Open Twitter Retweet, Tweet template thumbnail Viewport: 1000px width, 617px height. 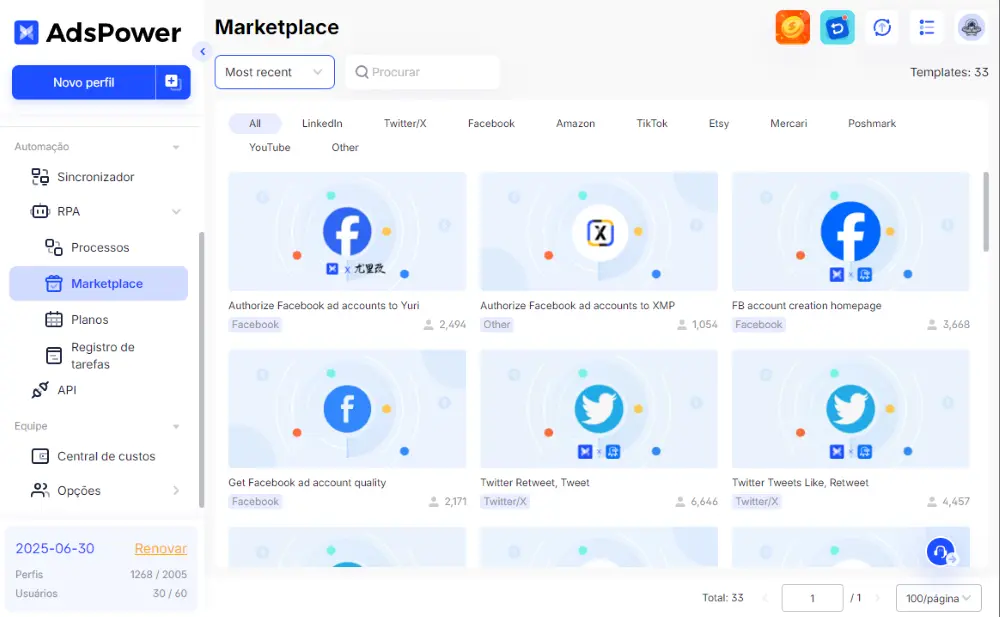point(599,409)
